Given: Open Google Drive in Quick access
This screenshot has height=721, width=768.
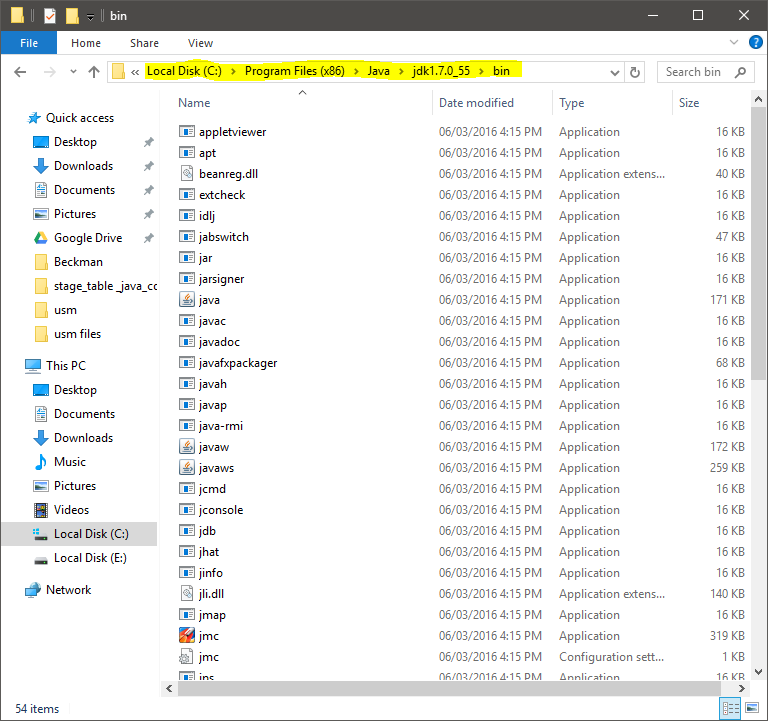Looking at the screenshot, I should click(x=88, y=238).
